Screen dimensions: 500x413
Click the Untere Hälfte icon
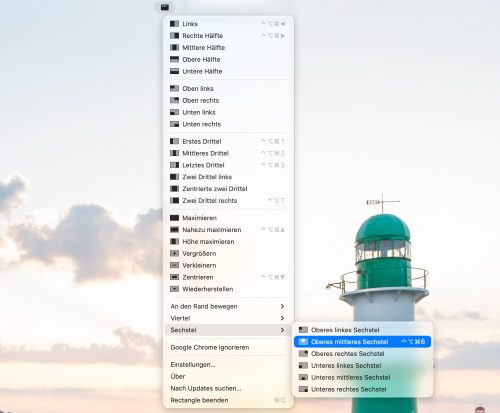tap(174, 71)
